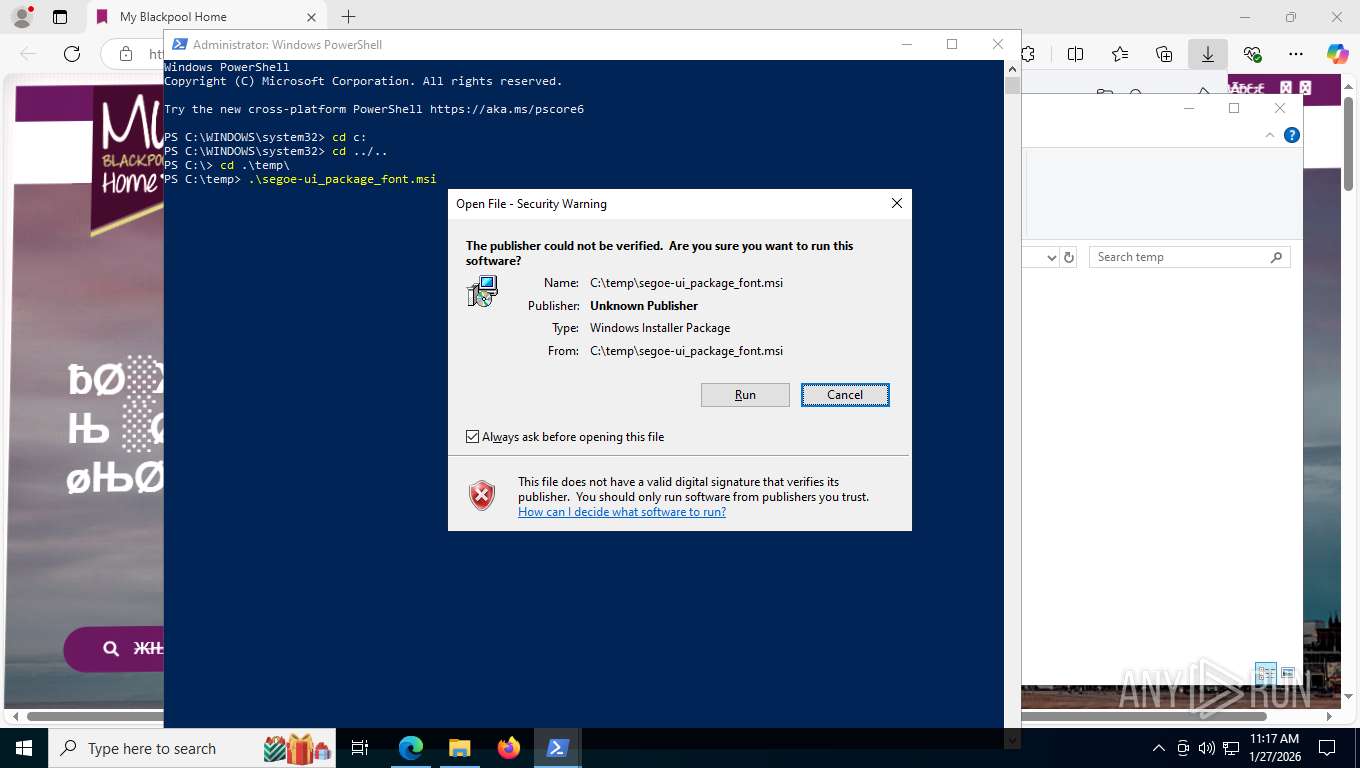Image resolution: width=1360 pixels, height=768 pixels.
Task: Open the Windows Start menu
Action: coord(23,748)
